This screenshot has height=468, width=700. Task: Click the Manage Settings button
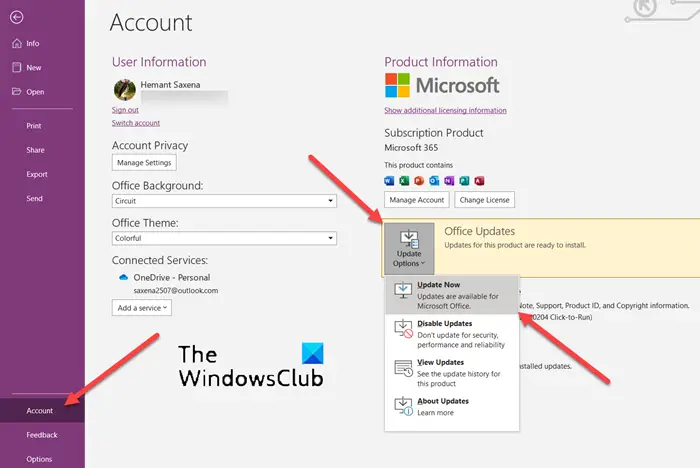tap(144, 163)
